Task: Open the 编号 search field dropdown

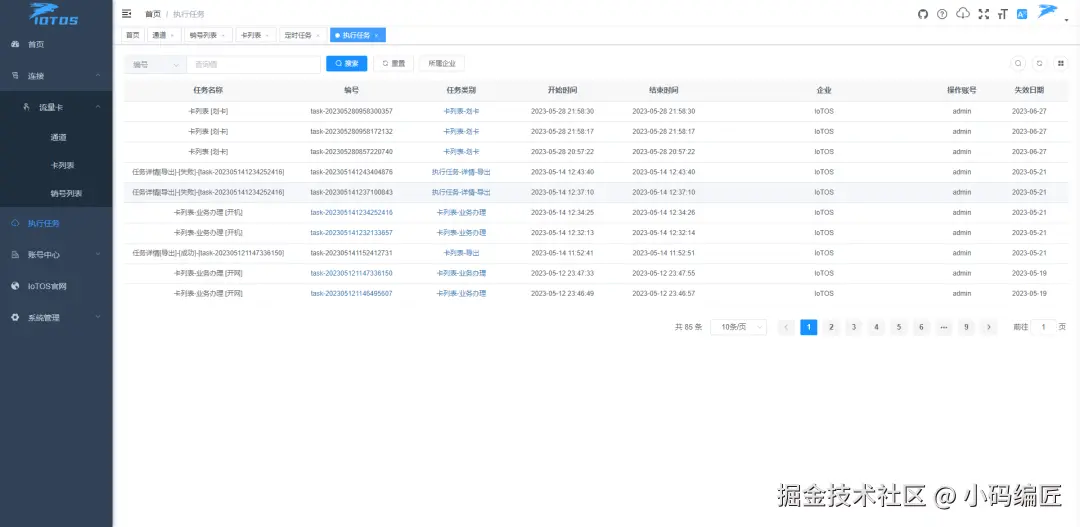Action: [x=156, y=64]
